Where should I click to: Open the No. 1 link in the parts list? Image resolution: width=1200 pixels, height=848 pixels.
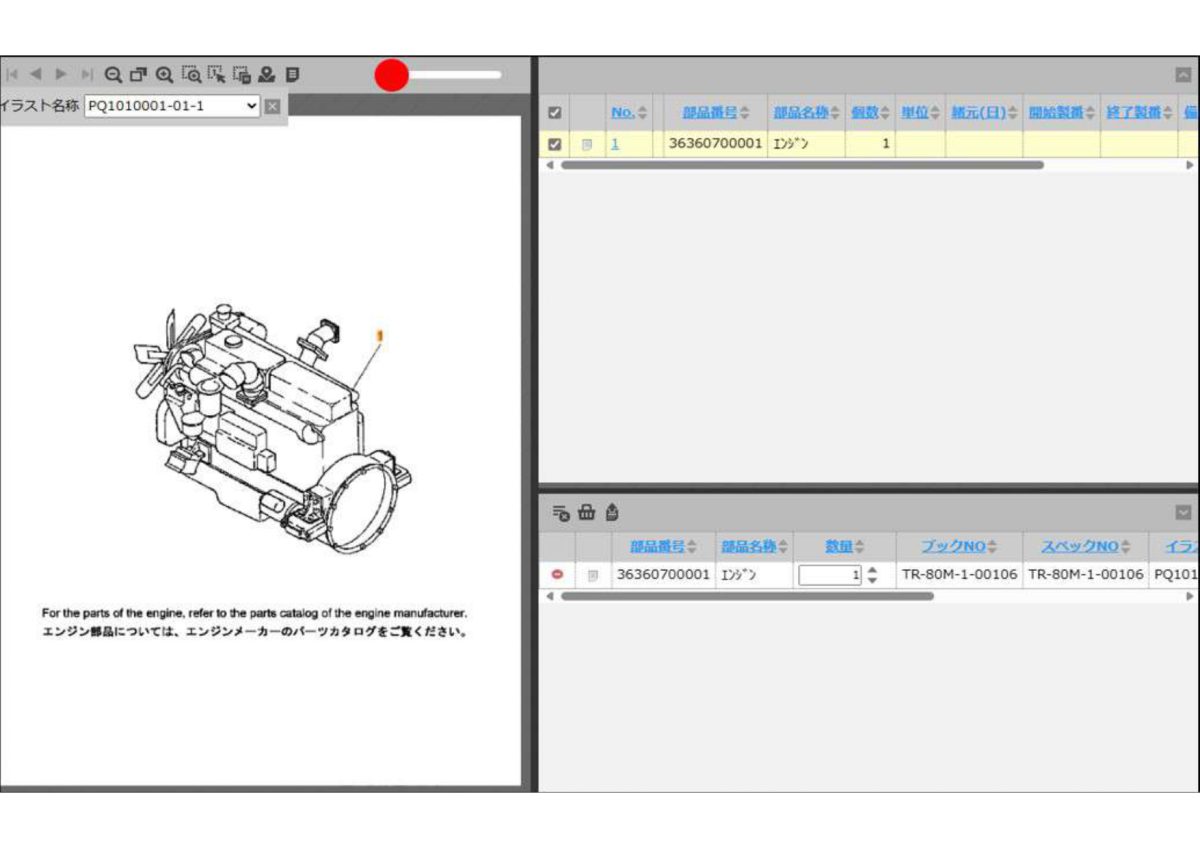coord(615,144)
